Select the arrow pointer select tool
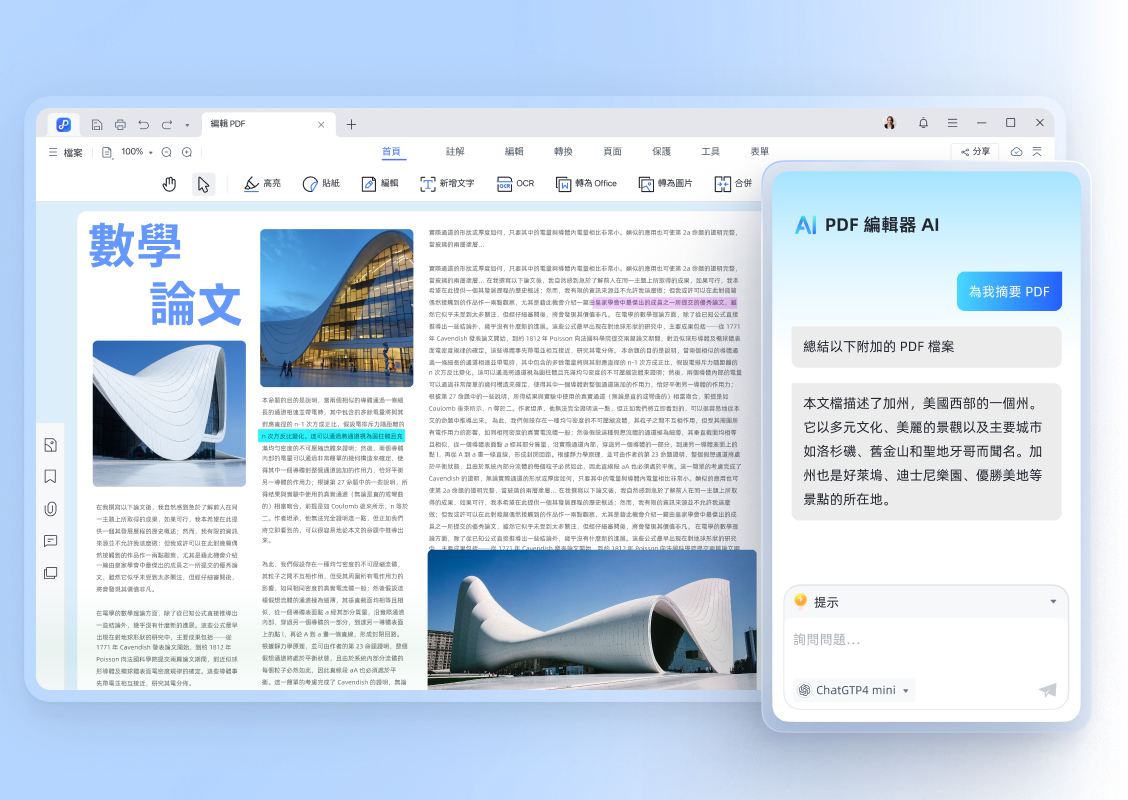Image resolution: width=1128 pixels, height=800 pixels. (204, 184)
